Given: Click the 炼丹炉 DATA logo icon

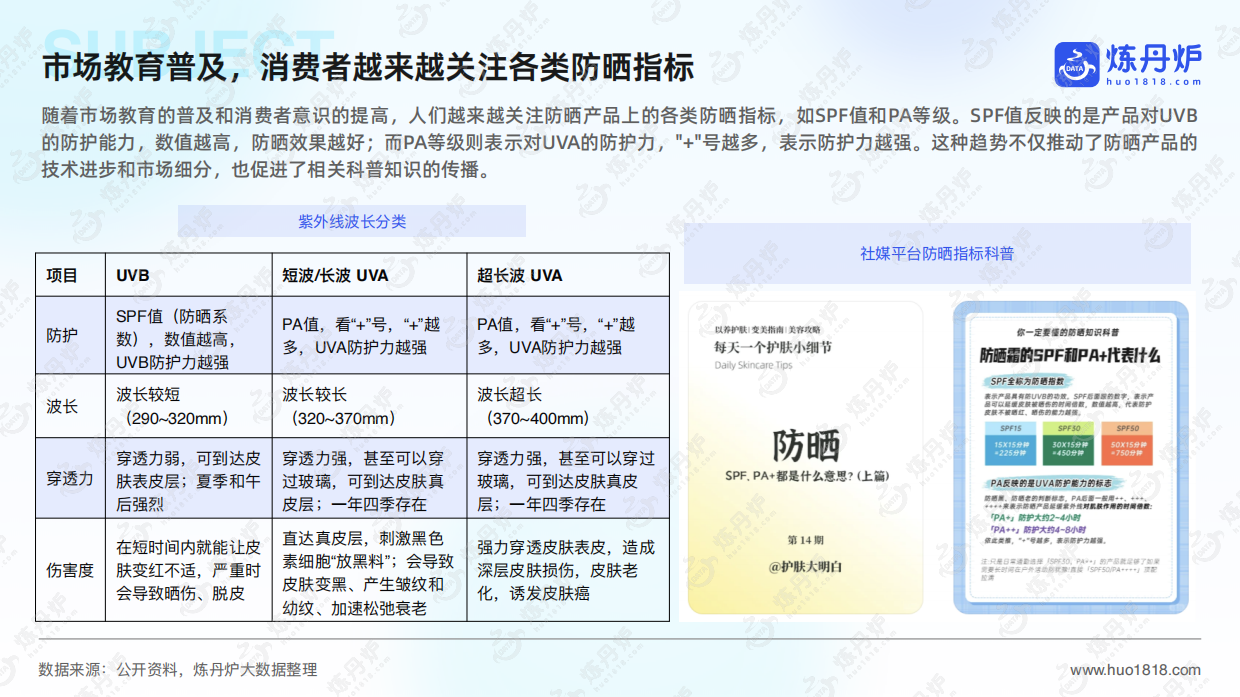Looking at the screenshot, I should pyautogui.click(x=1076, y=64).
